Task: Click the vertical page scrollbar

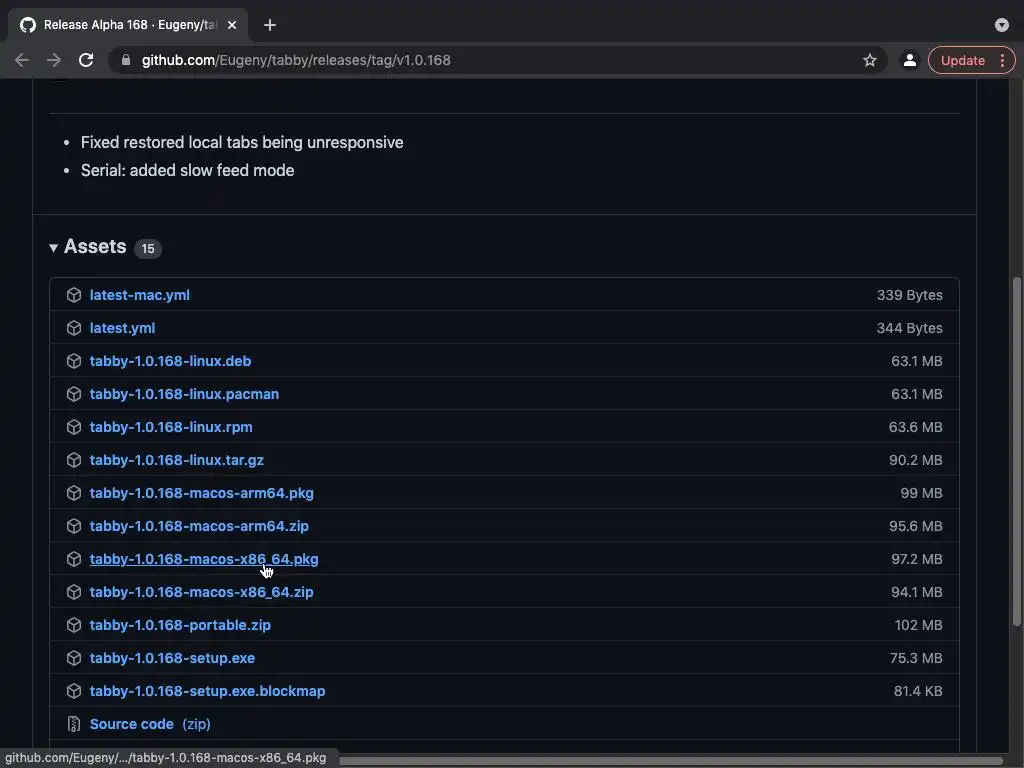Action: tap(1016, 452)
